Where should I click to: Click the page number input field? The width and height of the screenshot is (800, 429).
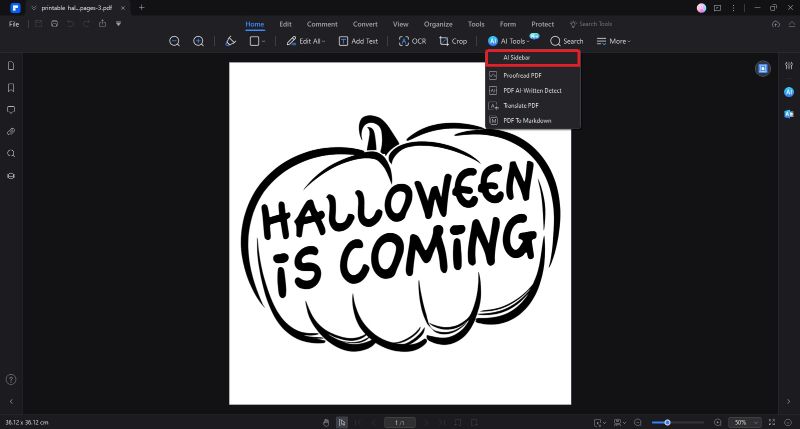tap(399, 422)
